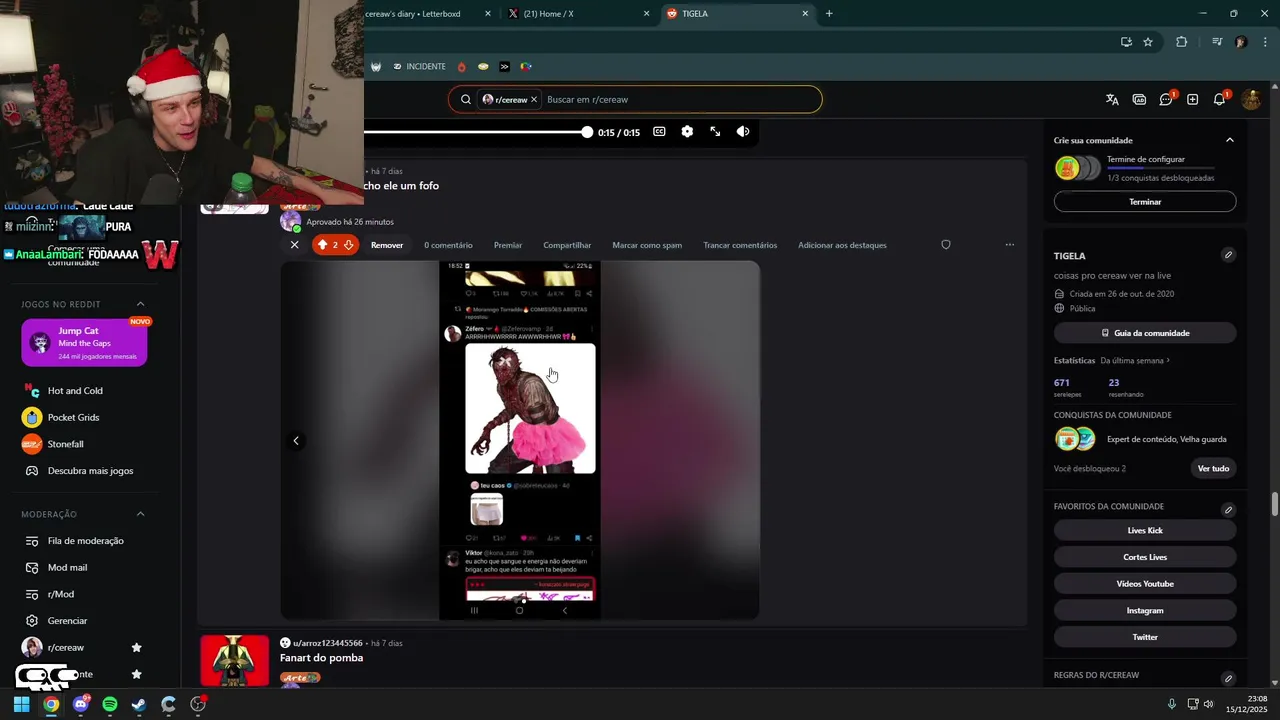This screenshot has height=720, width=1280.
Task: Open a new browser tab
Action: (829, 14)
